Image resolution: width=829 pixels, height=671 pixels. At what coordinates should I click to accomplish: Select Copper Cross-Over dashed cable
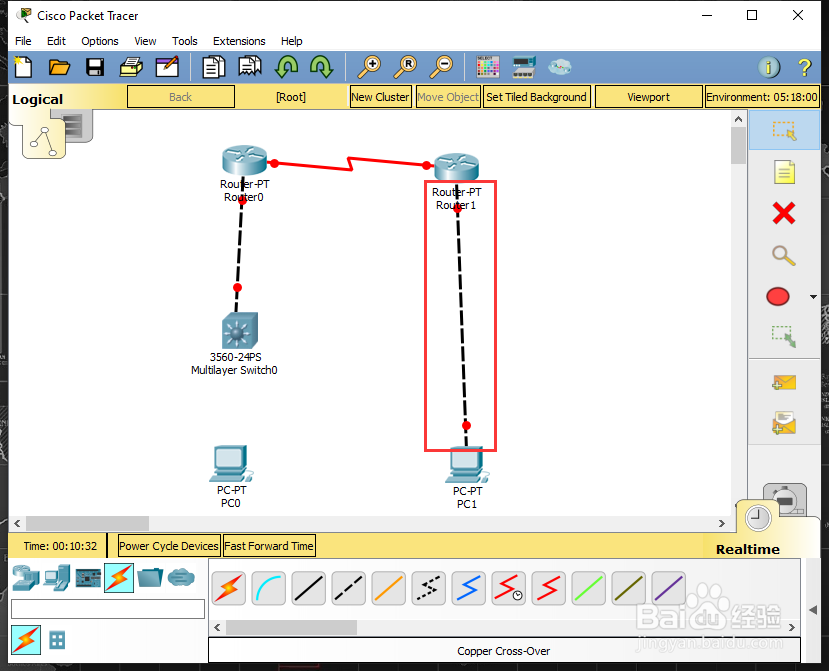pos(348,589)
